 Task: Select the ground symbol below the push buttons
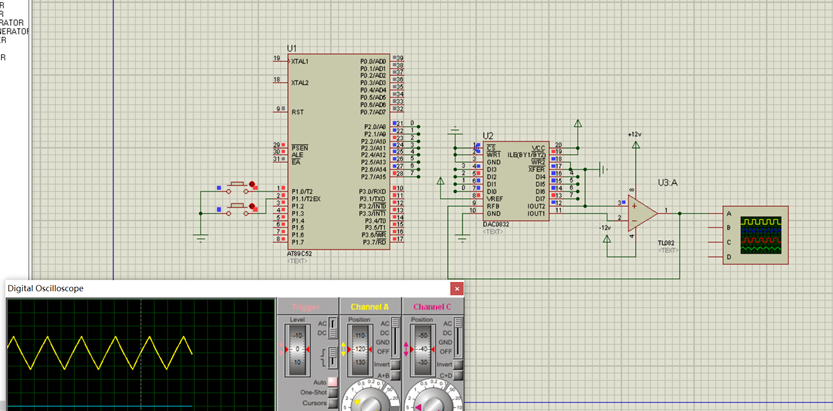[x=200, y=237]
